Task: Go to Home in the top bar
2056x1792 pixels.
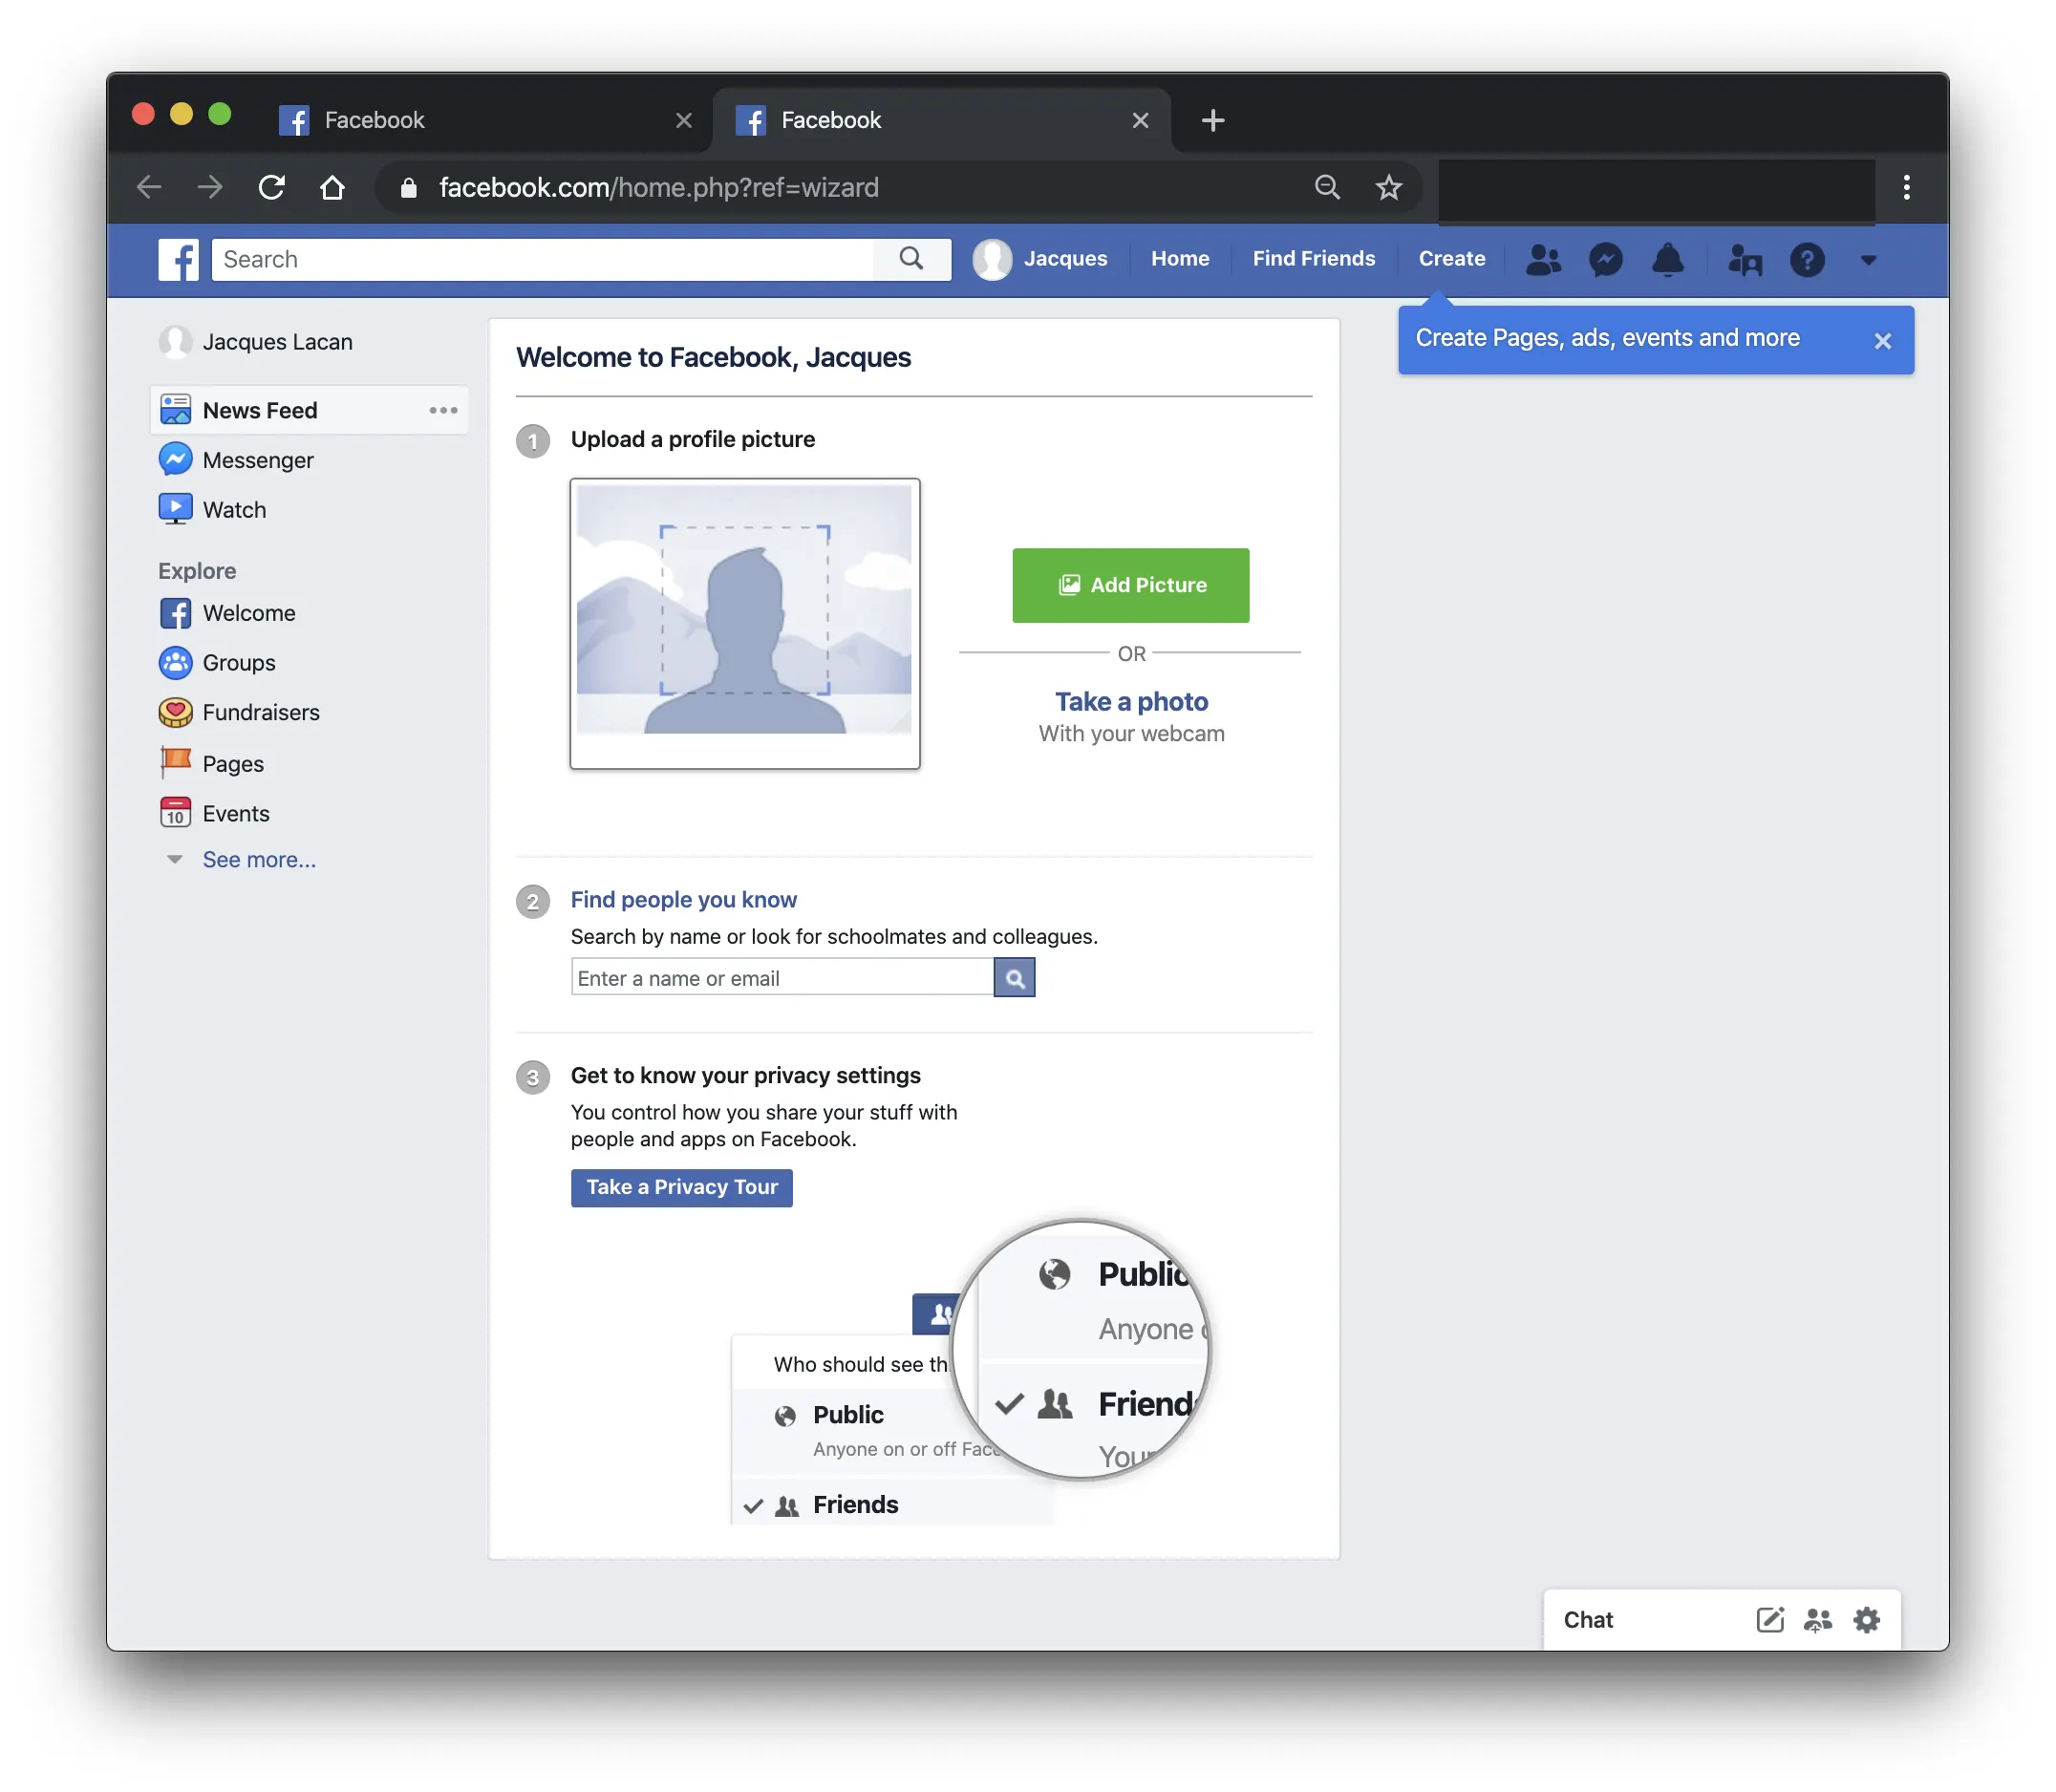Action: point(1180,259)
